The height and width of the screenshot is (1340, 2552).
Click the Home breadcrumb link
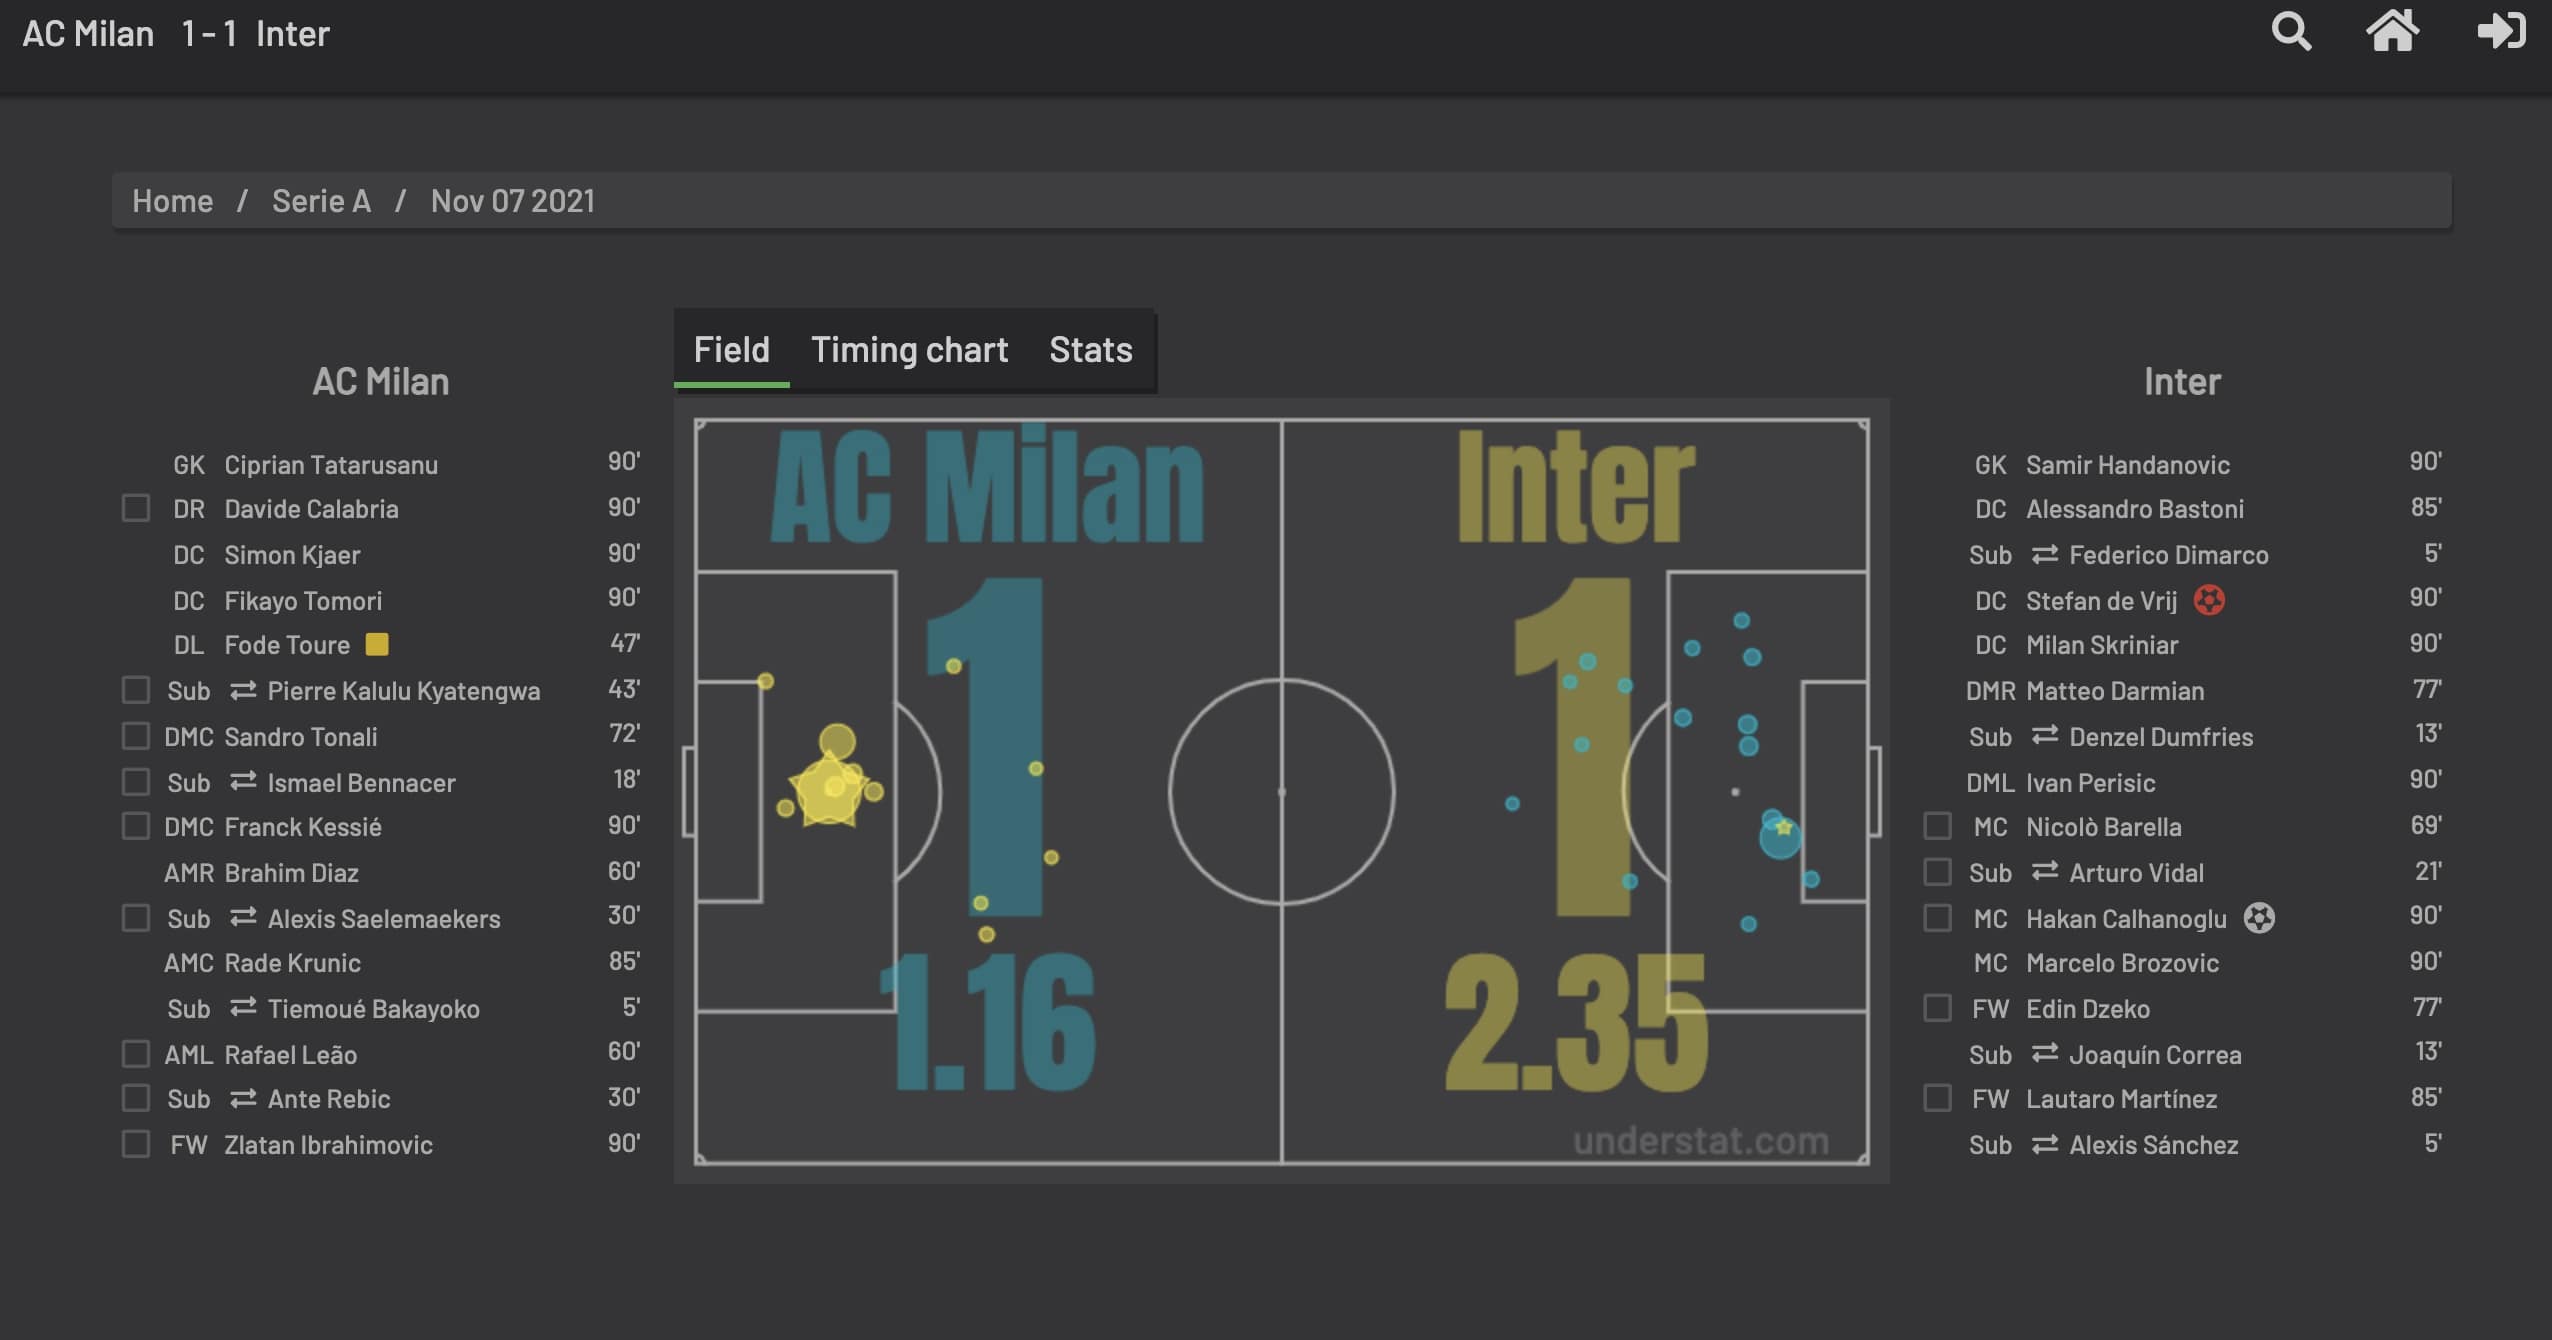point(172,197)
